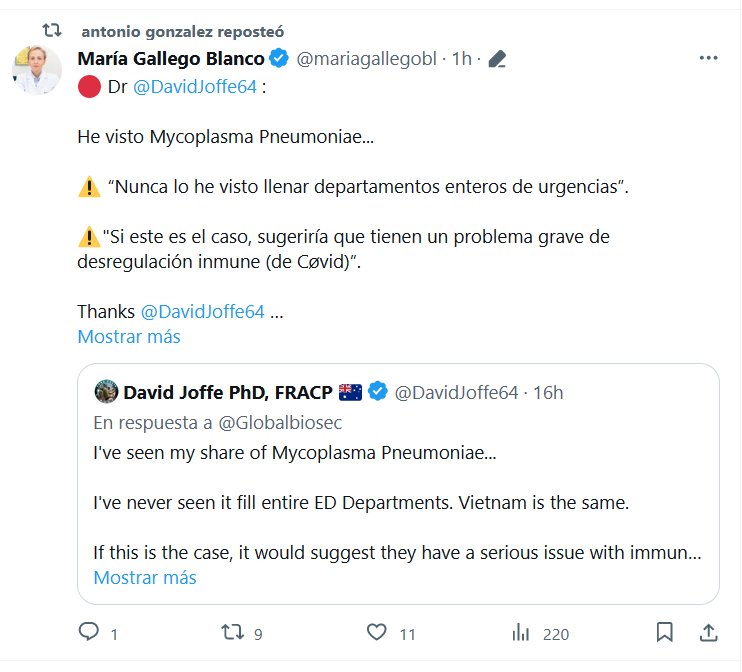The width and height of the screenshot is (742, 672).
Task: Click the María Gallego Blanco display name
Action: (170, 58)
